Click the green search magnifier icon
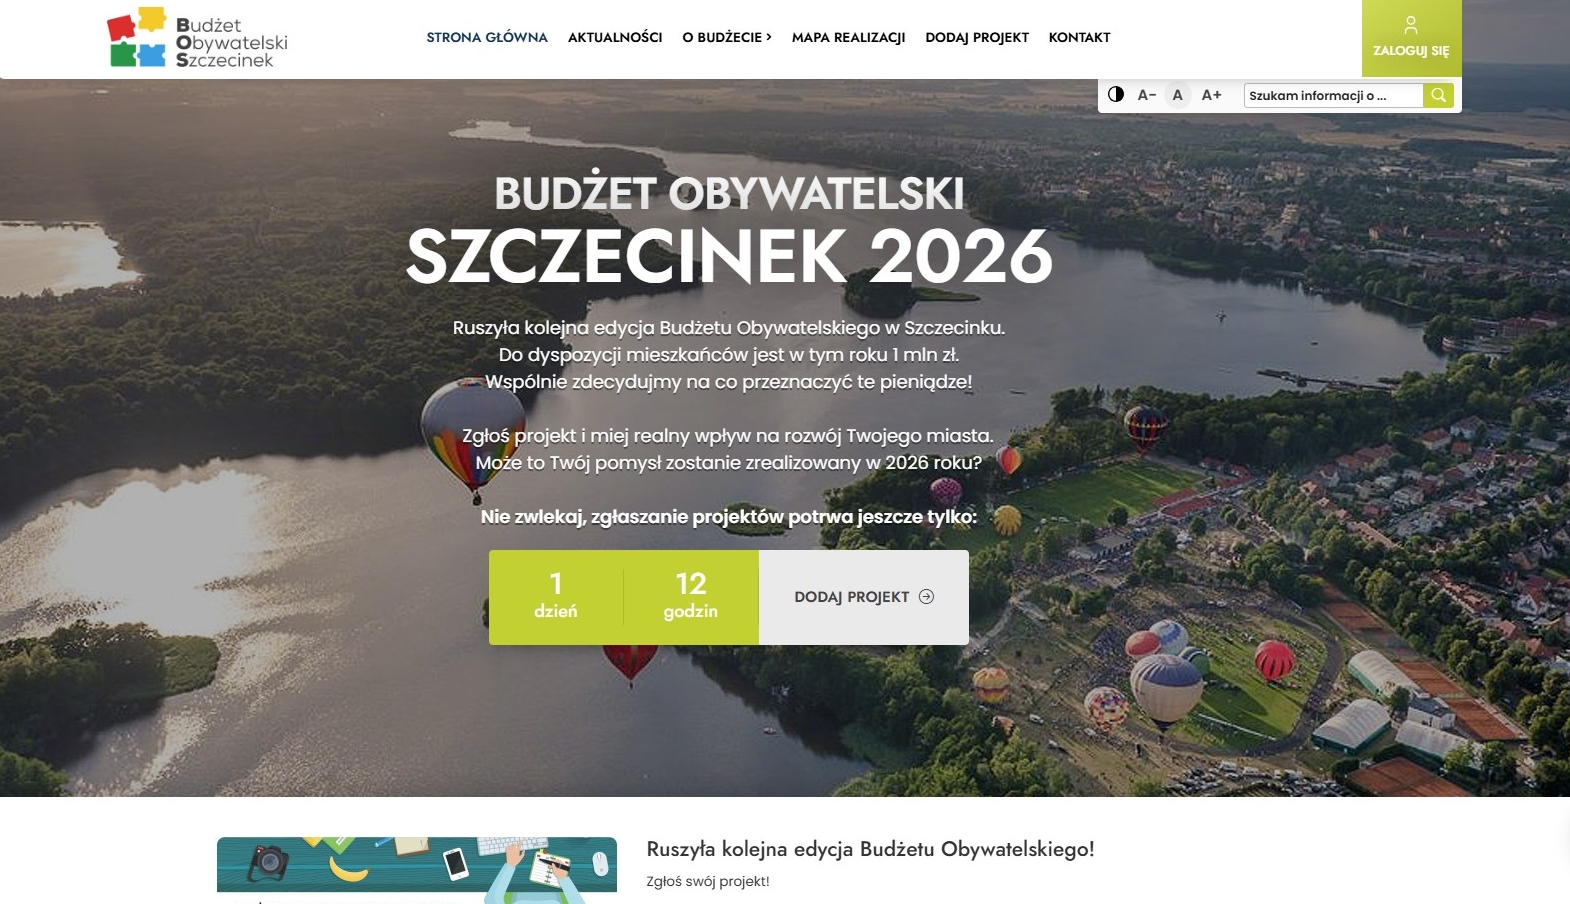Image resolution: width=1570 pixels, height=904 pixels. tap(1438, 95)
